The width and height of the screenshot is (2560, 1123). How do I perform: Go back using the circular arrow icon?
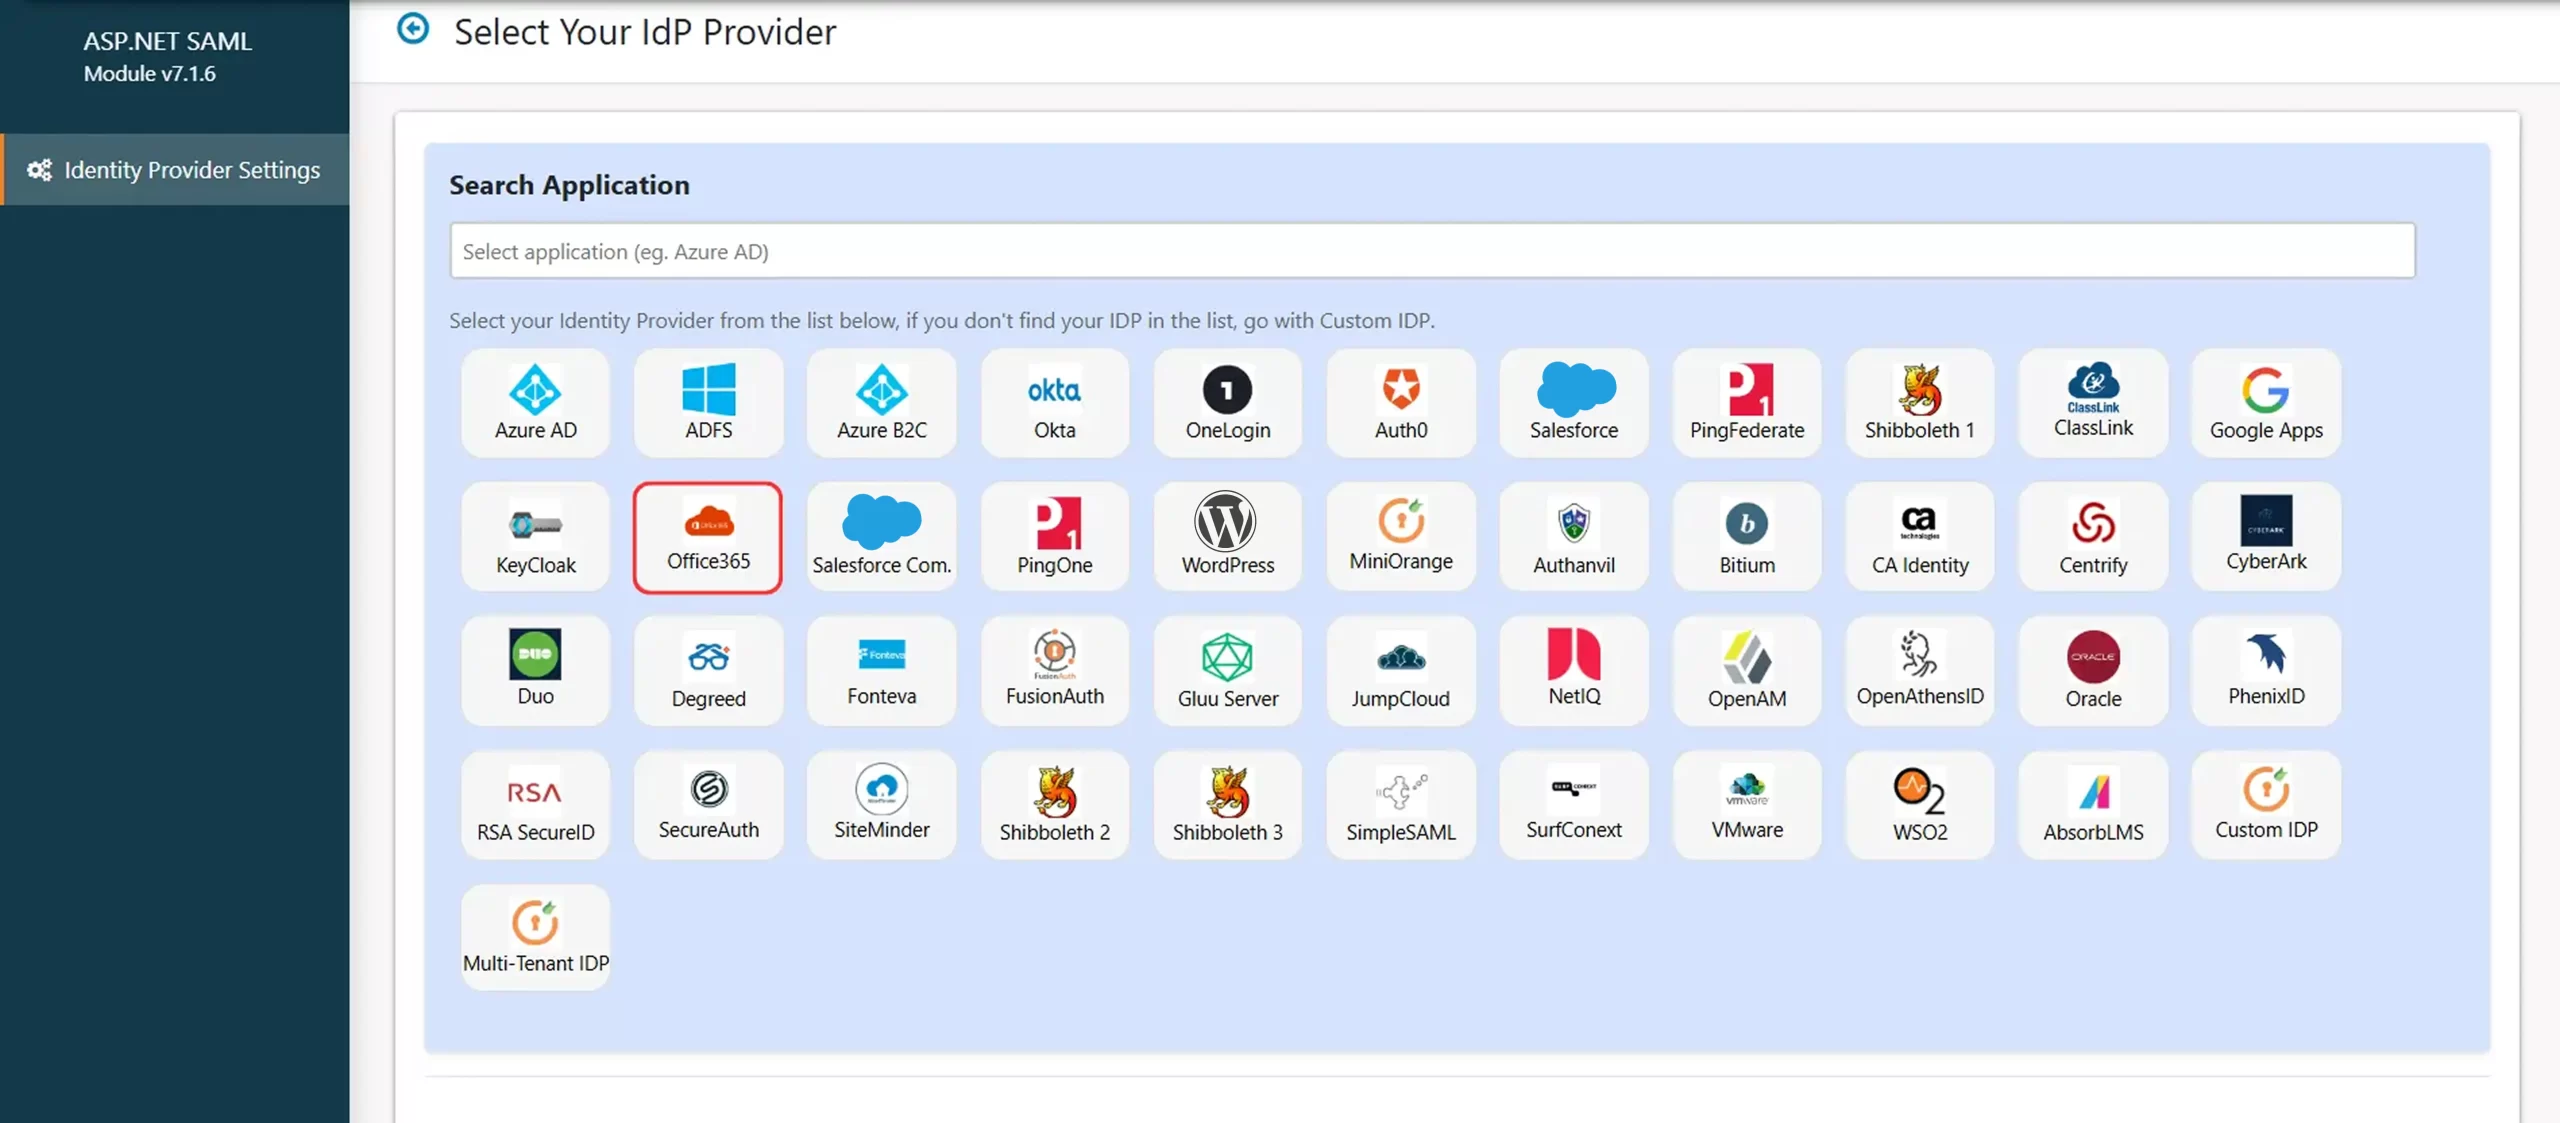pyautogui.click(x=413, y=29)
